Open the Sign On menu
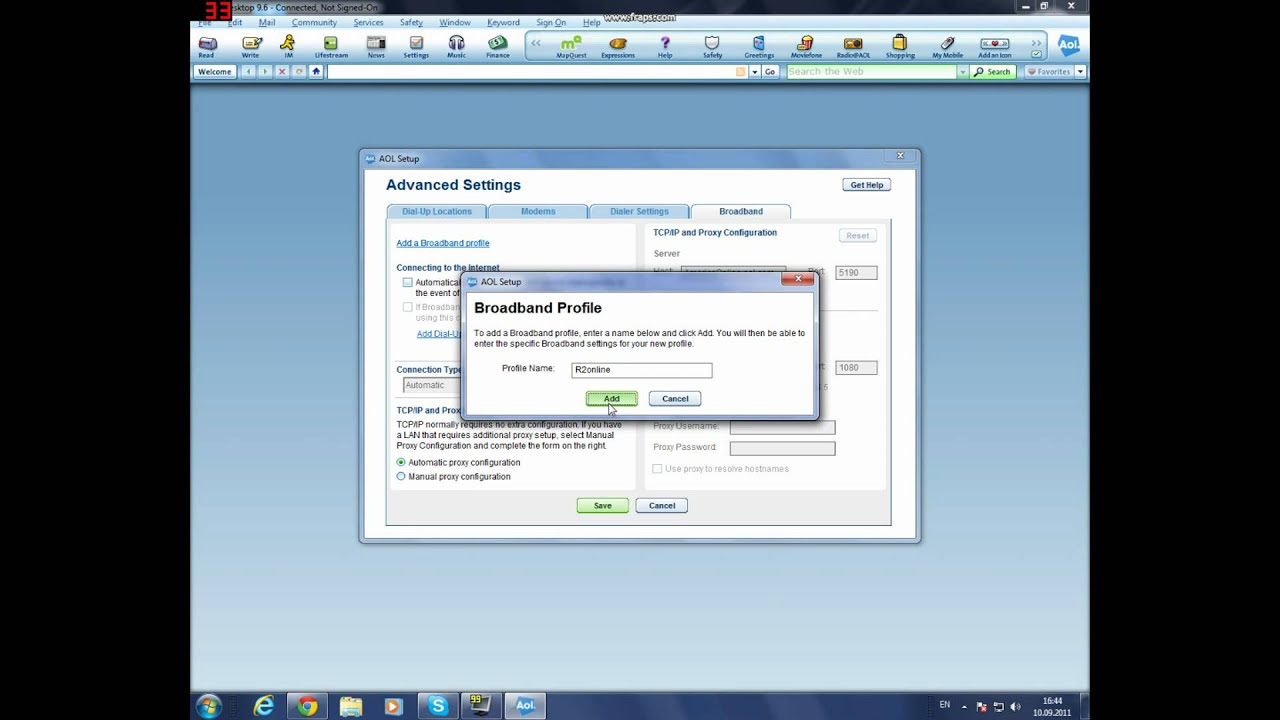 click(551, 22)
